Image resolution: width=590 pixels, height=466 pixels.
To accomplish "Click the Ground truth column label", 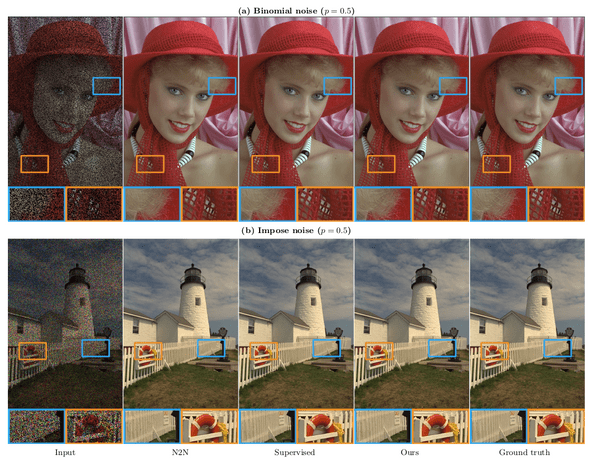I will click(x=524, y=452).
